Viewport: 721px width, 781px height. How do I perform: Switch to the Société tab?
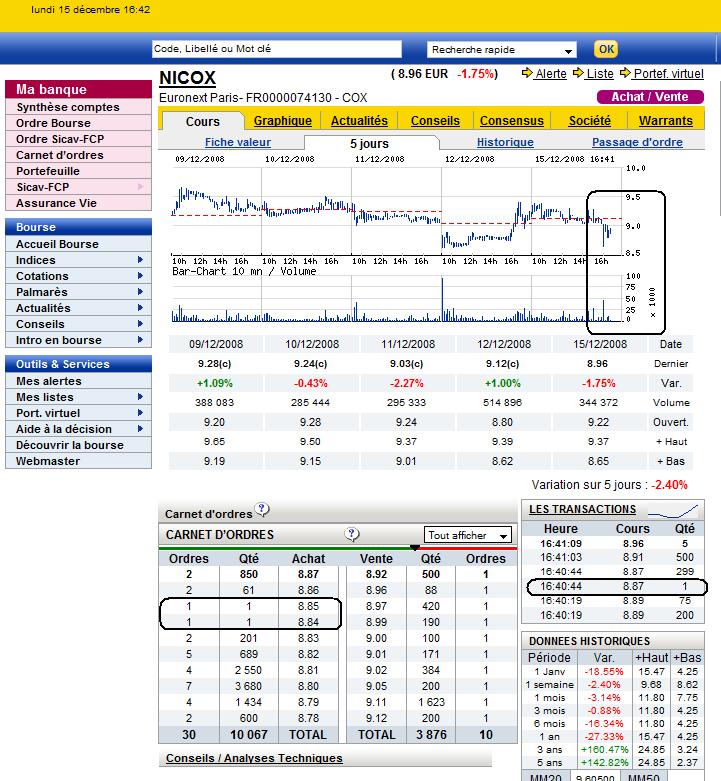click(x=590, y=121)
